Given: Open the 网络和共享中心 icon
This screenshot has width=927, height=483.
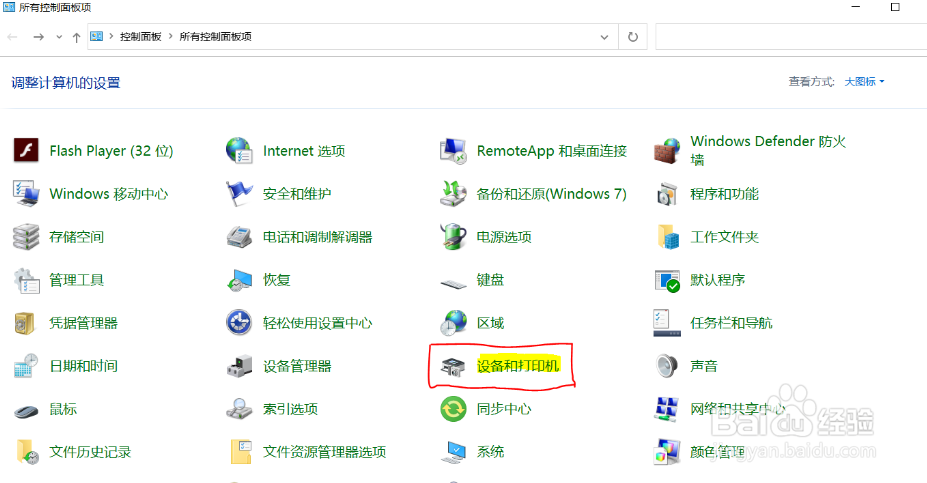Looking at the screenshot, I should click(x=667, y=409).
